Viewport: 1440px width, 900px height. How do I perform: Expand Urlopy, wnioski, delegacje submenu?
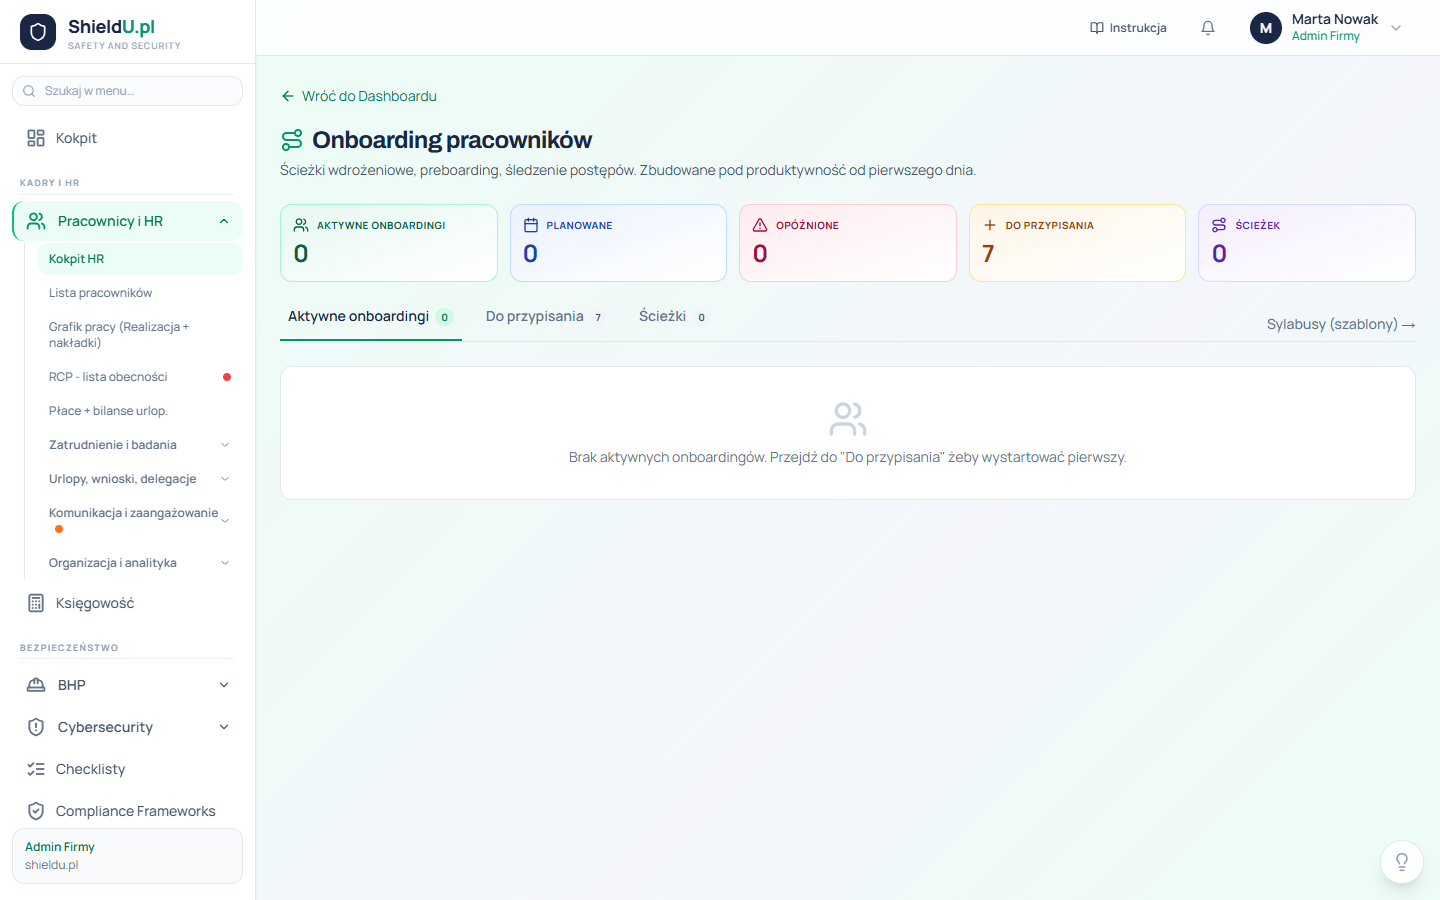point(225,479)
